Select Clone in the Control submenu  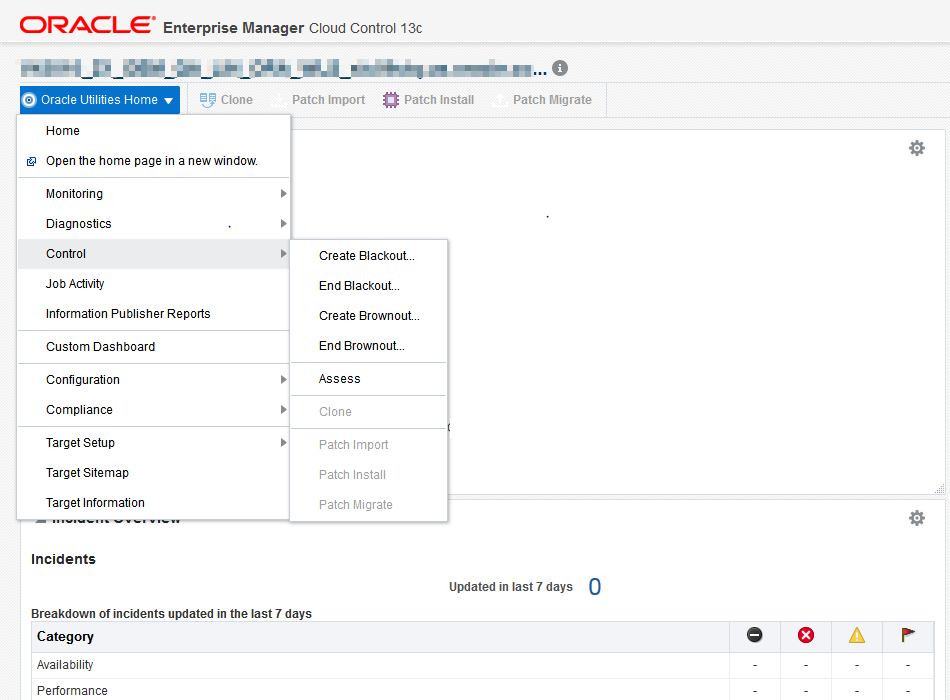pyautogui.click(x=368, y=412)
